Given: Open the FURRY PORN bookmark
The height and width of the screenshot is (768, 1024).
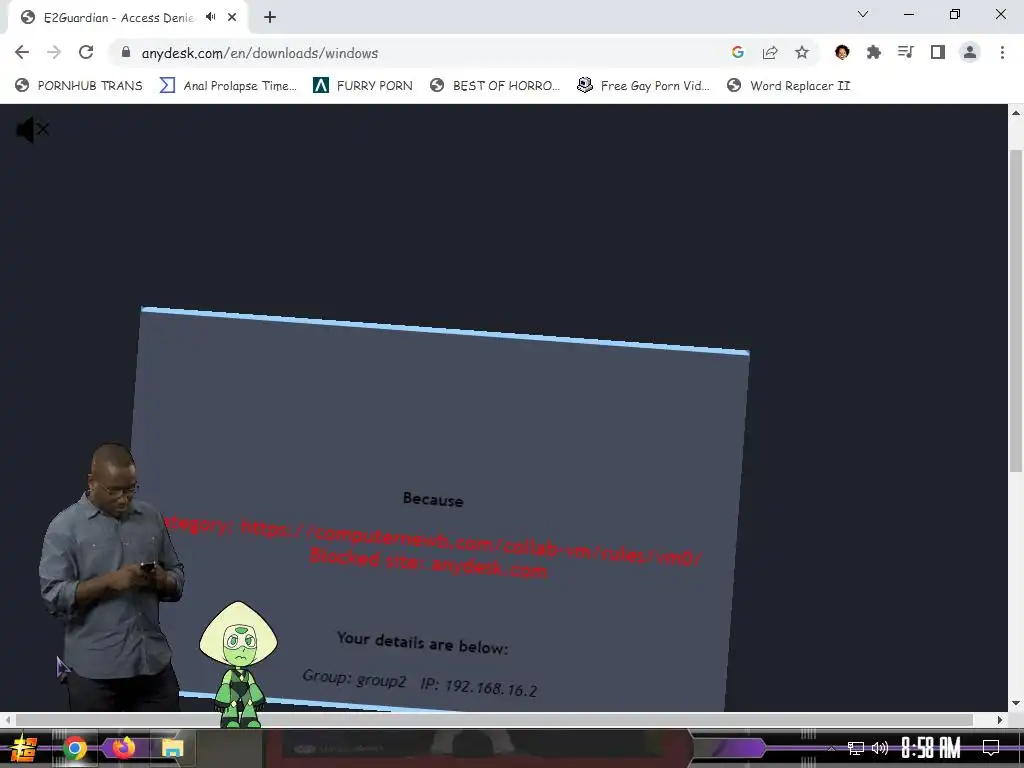Looking at the screenshot, I should click(363, 86).
